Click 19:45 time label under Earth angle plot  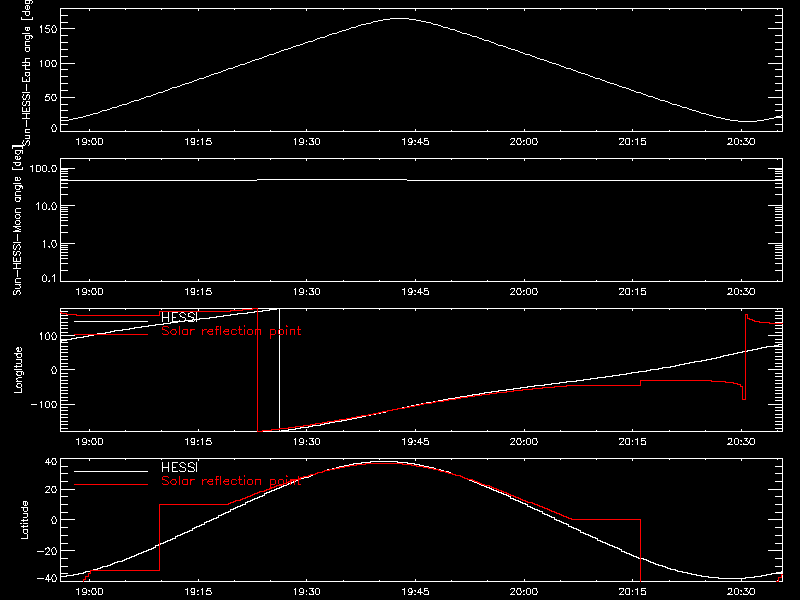pos(415,142)
